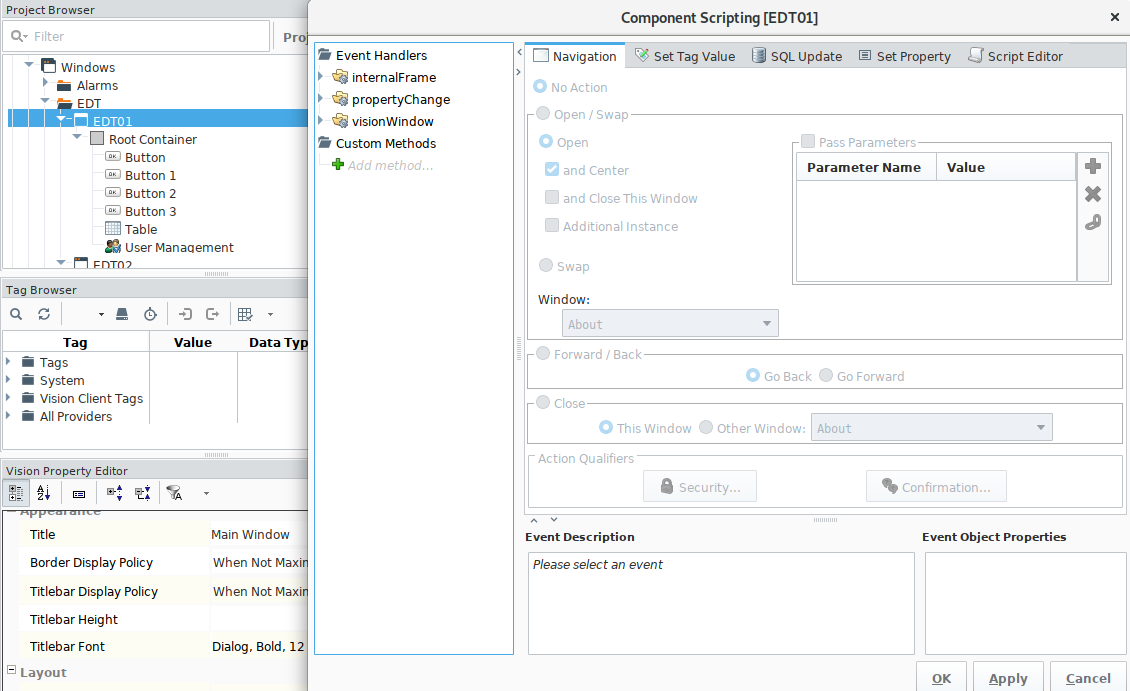Click the plus icon to add a parameter

tap(1093, 167)
